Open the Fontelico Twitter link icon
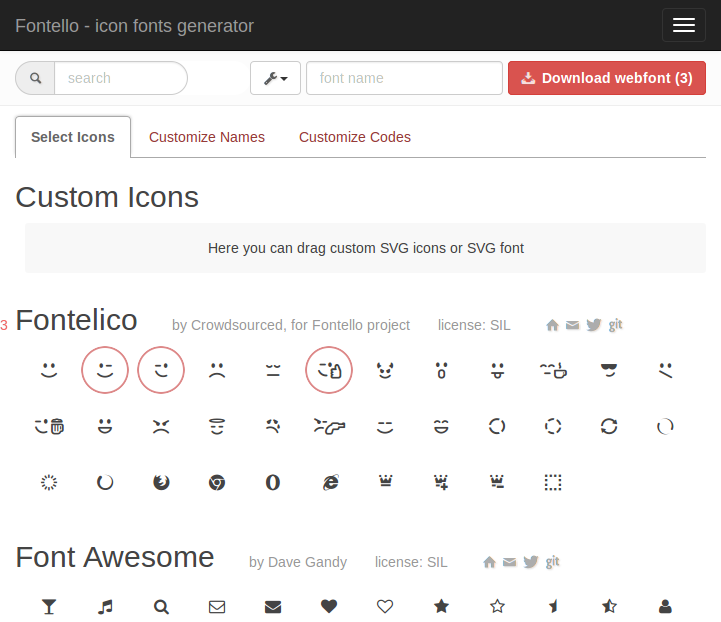The width and height of the screenshot is (721, 622). [594, 325]
